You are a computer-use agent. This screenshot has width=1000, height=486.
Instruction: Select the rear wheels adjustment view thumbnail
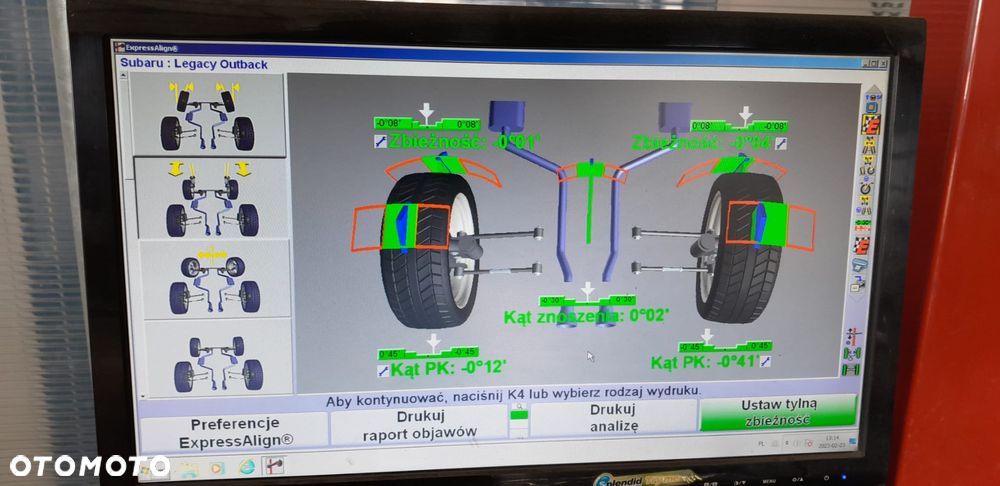pos(212,198)
